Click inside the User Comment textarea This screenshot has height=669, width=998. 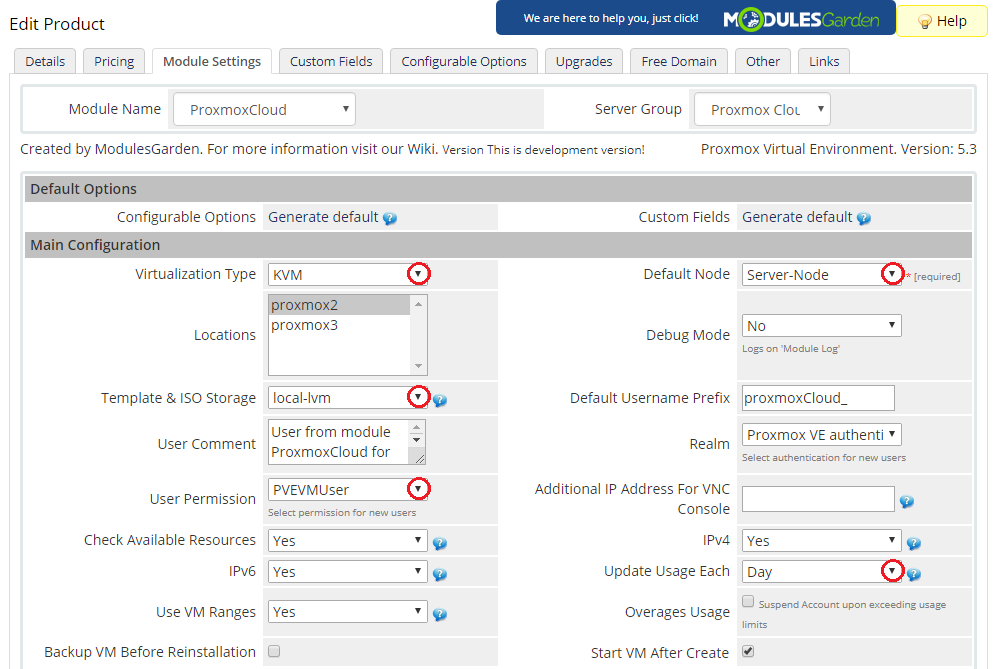coord(339,442)
